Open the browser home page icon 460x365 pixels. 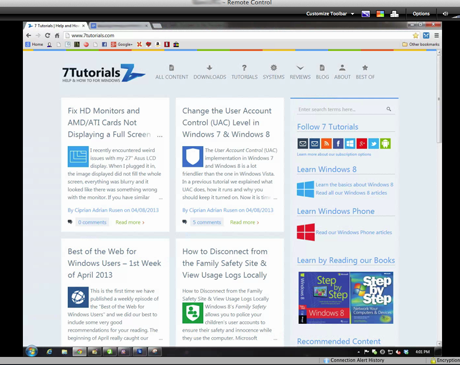[57, 35]
